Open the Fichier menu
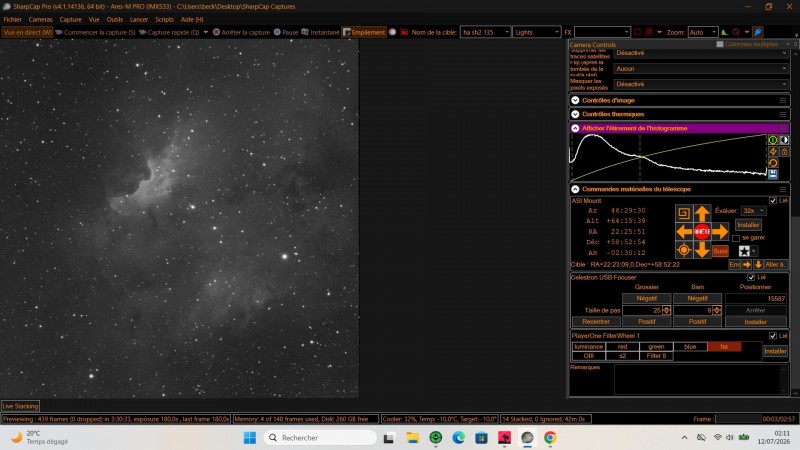Screen dimensions: 800x450 (12, 19)
